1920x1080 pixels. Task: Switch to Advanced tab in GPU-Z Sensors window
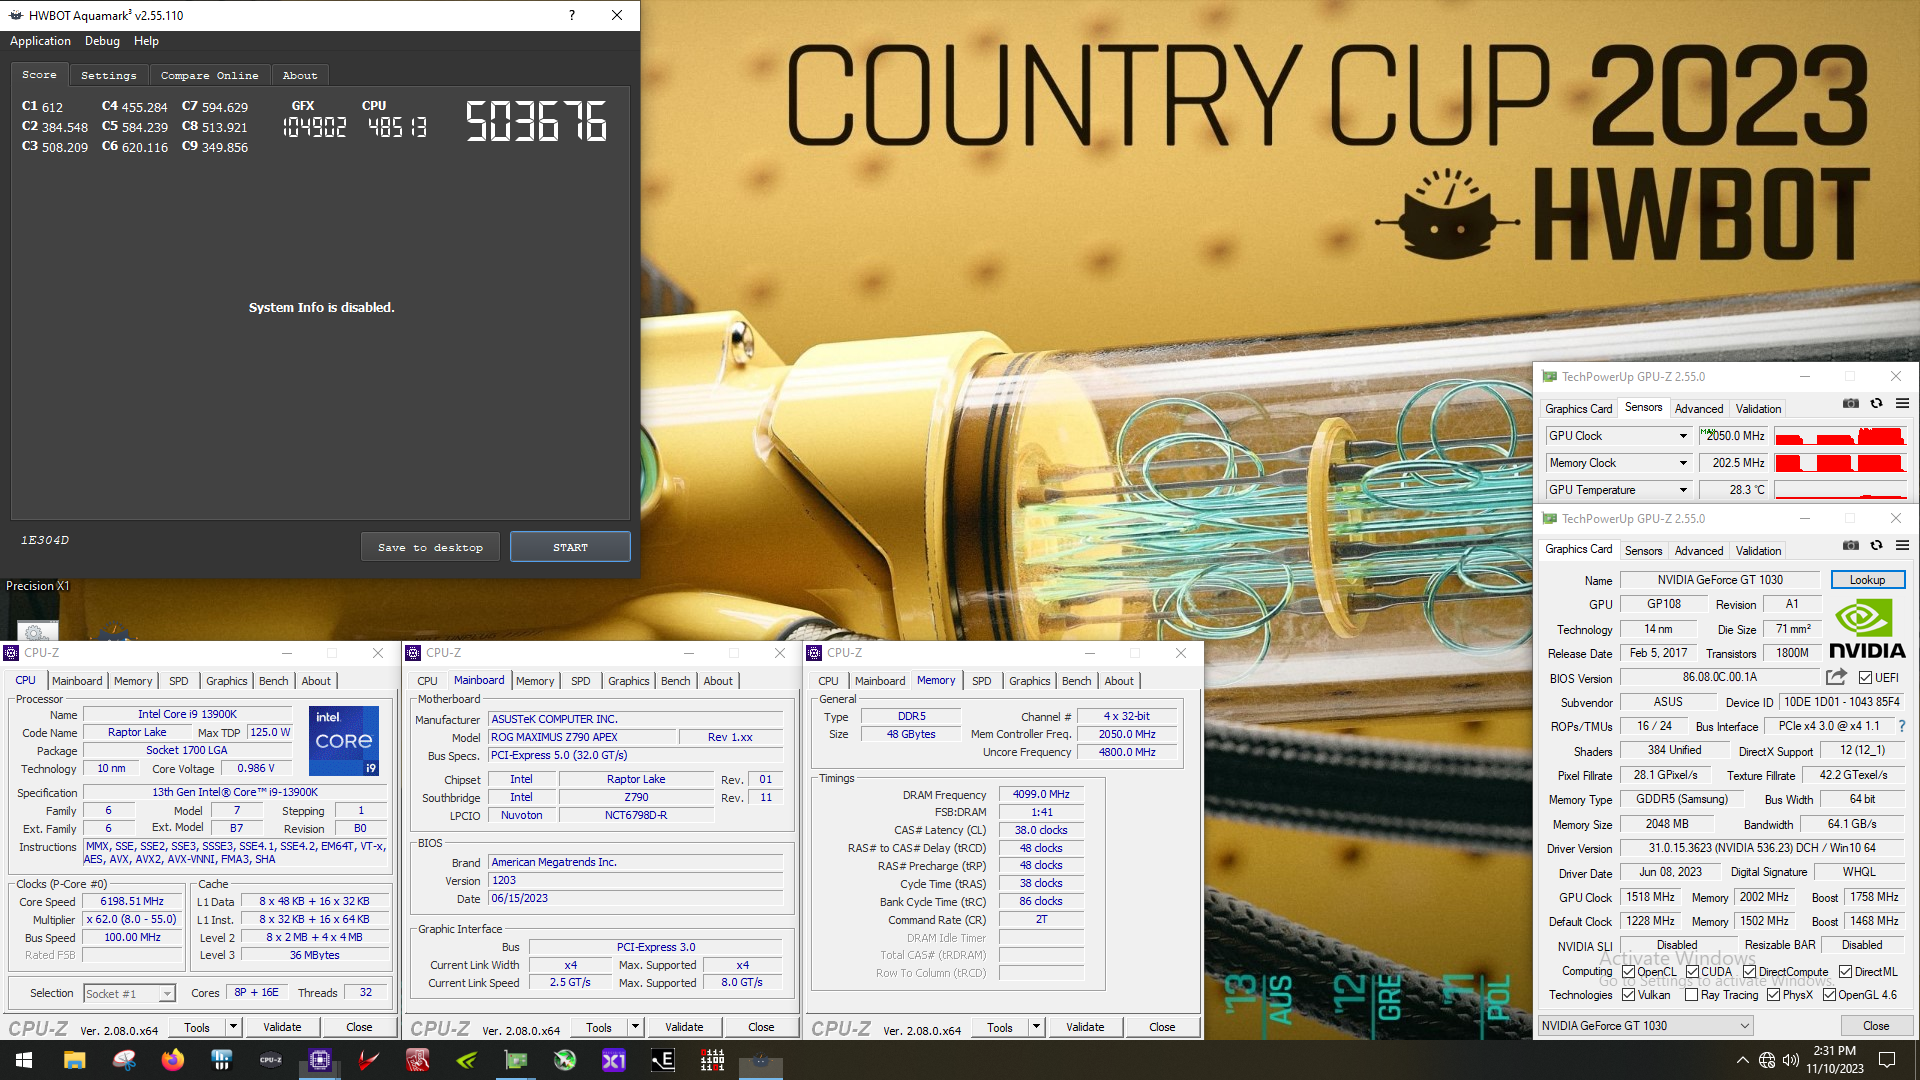(x=1699, y=409)
